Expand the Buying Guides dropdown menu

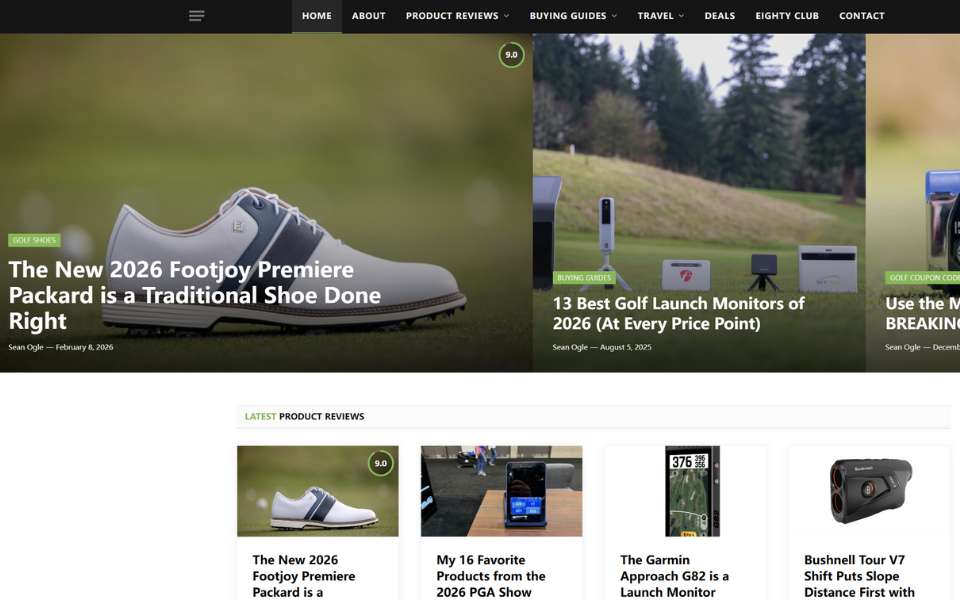573,16
